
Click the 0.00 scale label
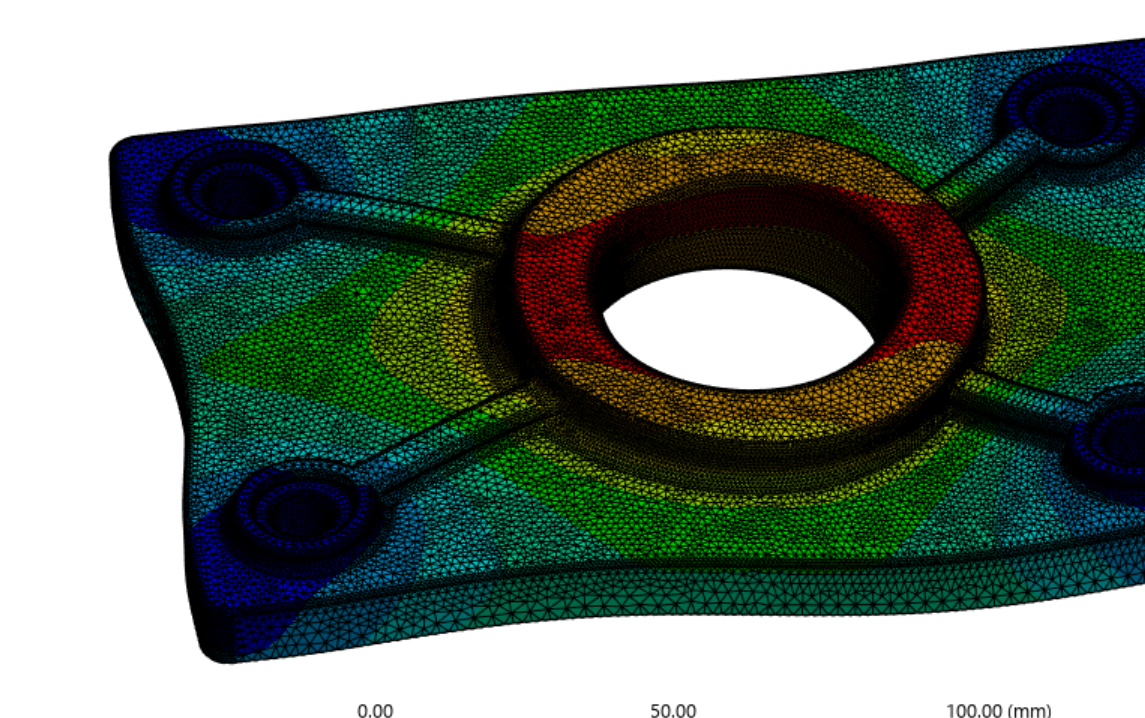375,710
